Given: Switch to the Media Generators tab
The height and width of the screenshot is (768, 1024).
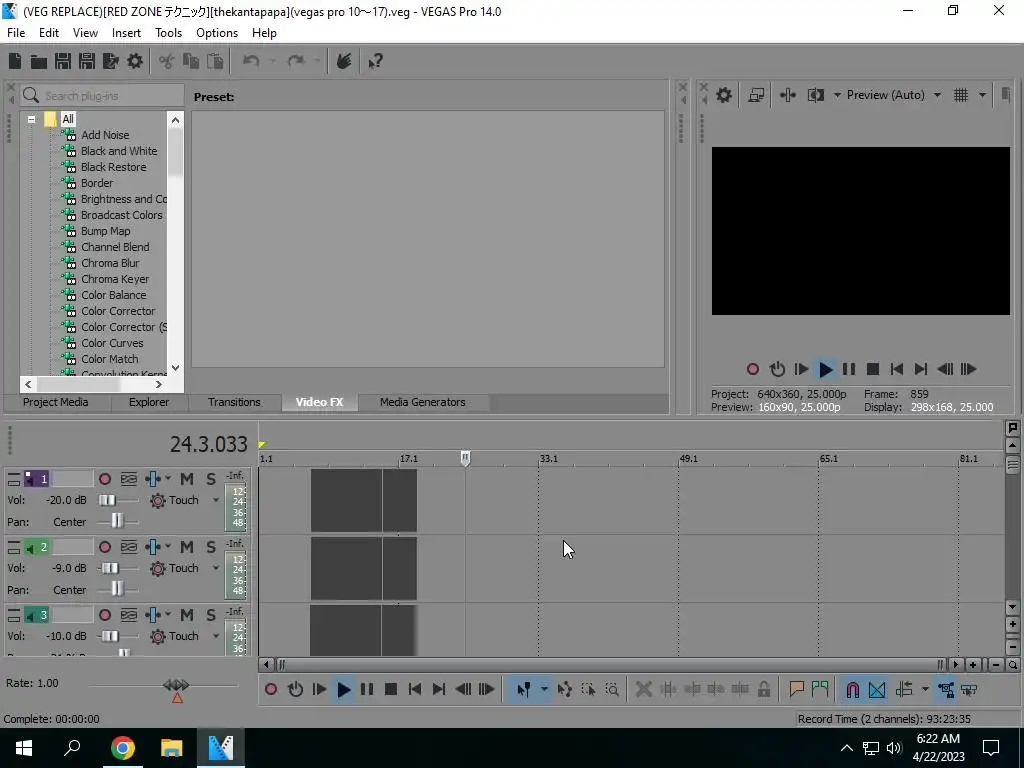Looking at the screenshot, I should 423,402.
